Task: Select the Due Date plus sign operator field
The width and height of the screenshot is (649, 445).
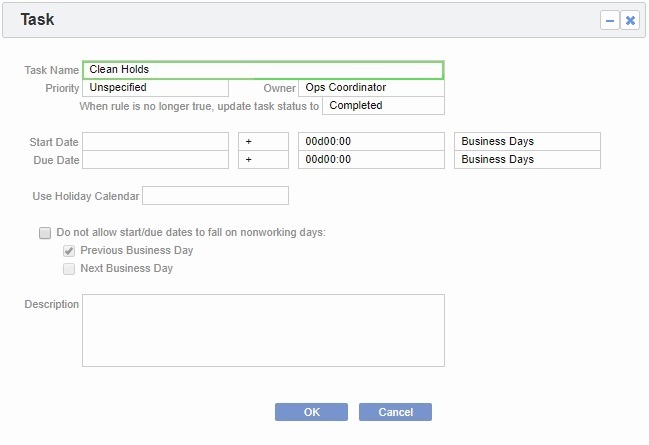Action: [x=263, y=160]
